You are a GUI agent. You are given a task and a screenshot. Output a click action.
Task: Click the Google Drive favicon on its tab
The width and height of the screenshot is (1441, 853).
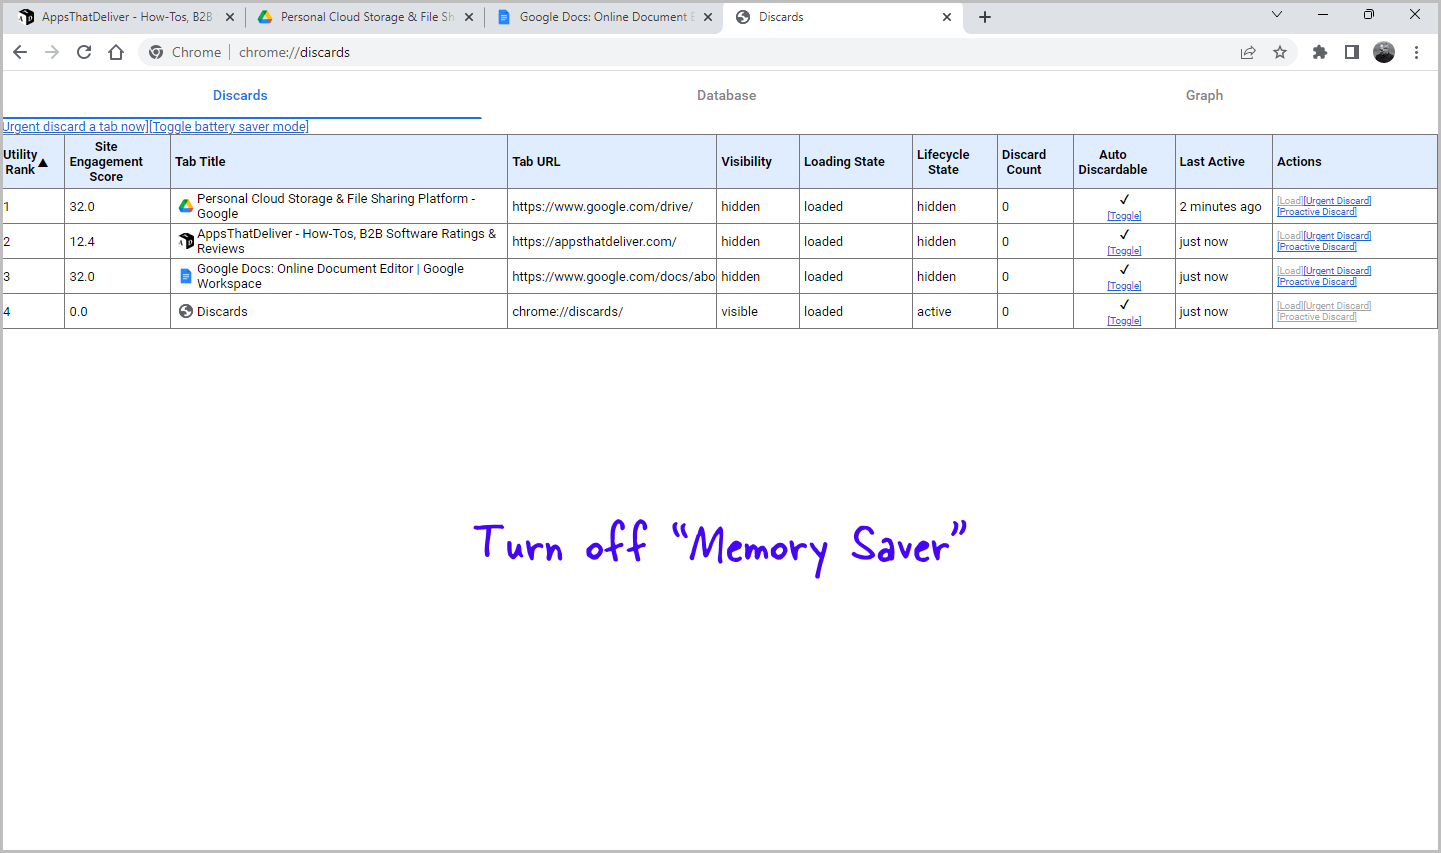coord(265,17)
